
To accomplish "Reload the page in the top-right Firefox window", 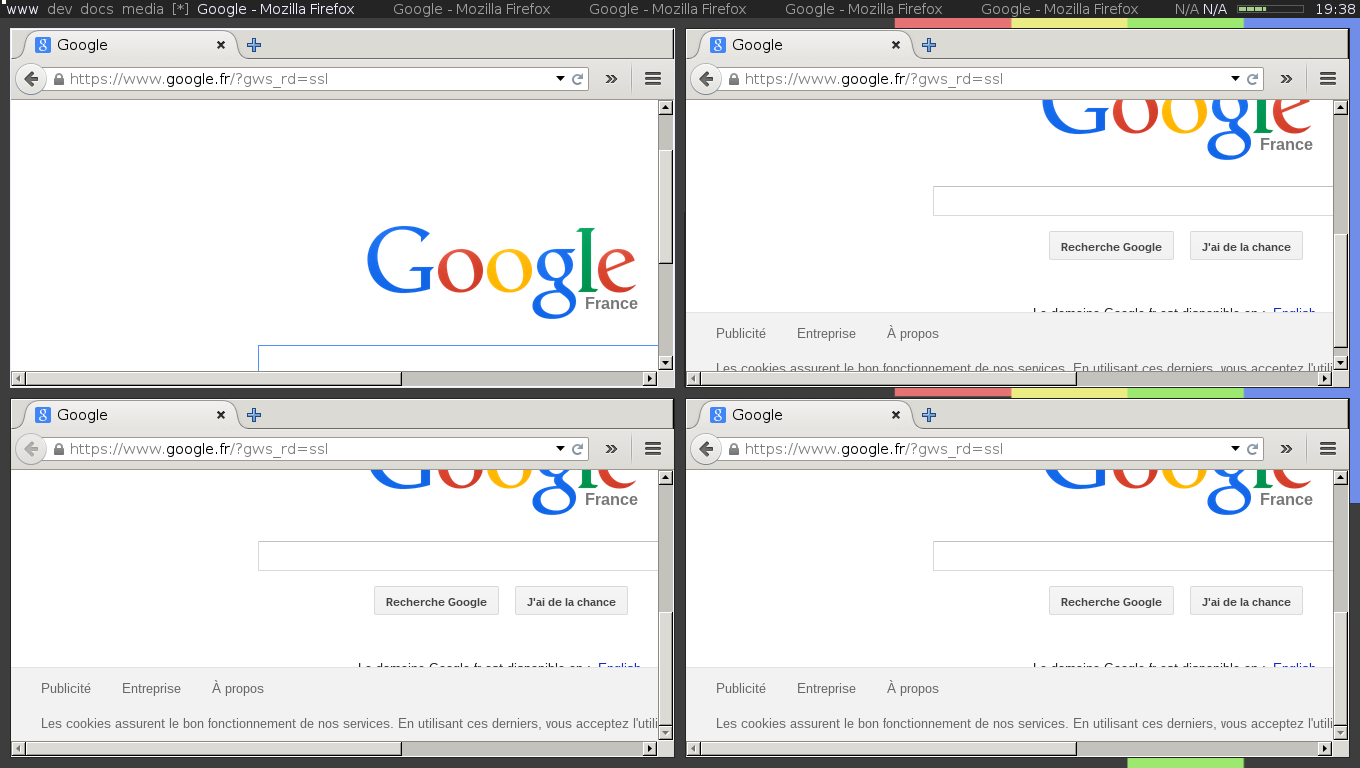I will (x=1252, y=79).
